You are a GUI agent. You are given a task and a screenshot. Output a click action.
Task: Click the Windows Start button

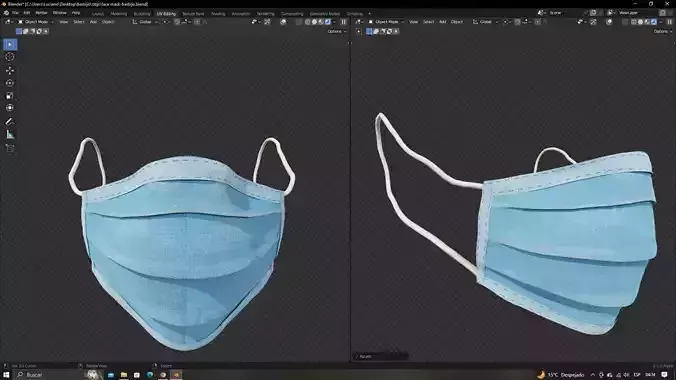click(6, 375)
